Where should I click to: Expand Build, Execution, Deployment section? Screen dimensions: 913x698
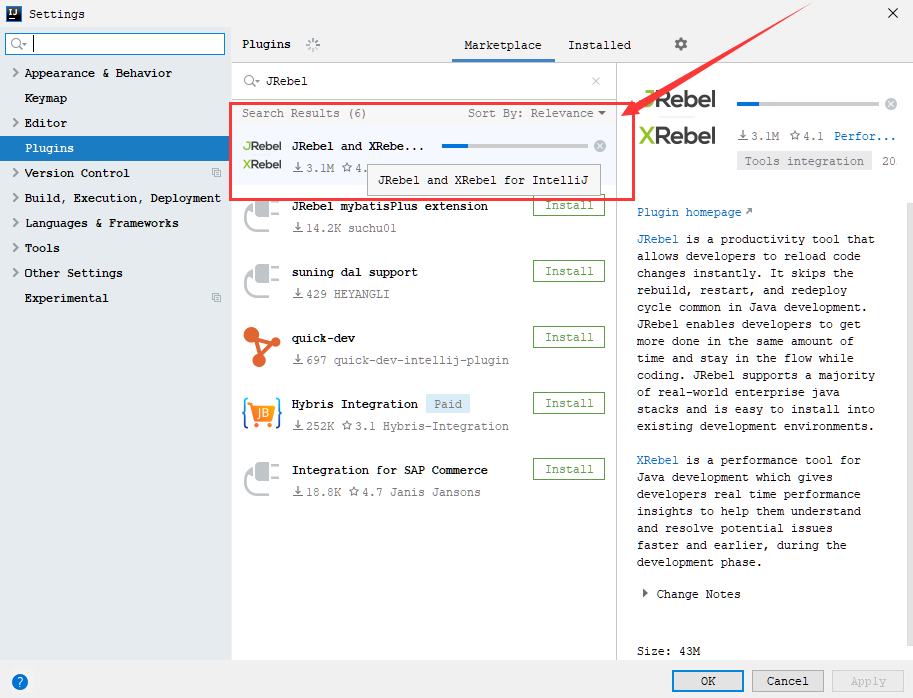click(16, 198)
